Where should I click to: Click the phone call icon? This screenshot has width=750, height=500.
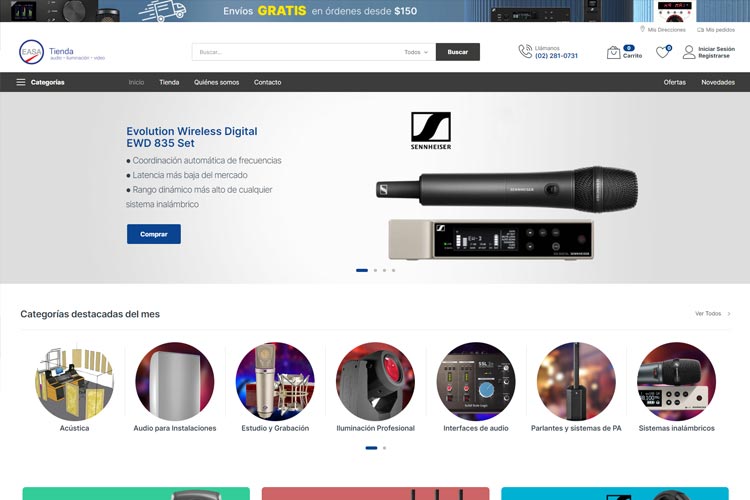525,52
